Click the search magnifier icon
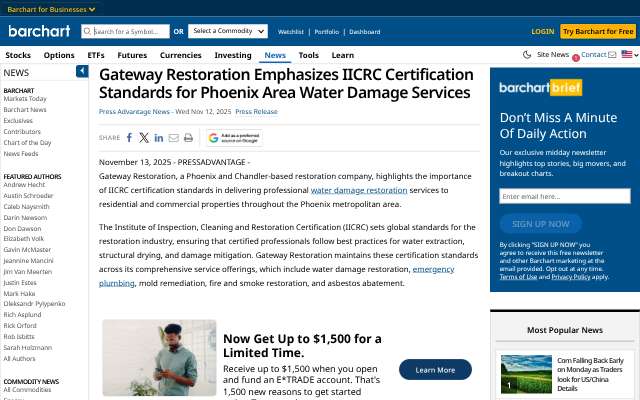Screen dimensions: 640x400 [87, 31]
